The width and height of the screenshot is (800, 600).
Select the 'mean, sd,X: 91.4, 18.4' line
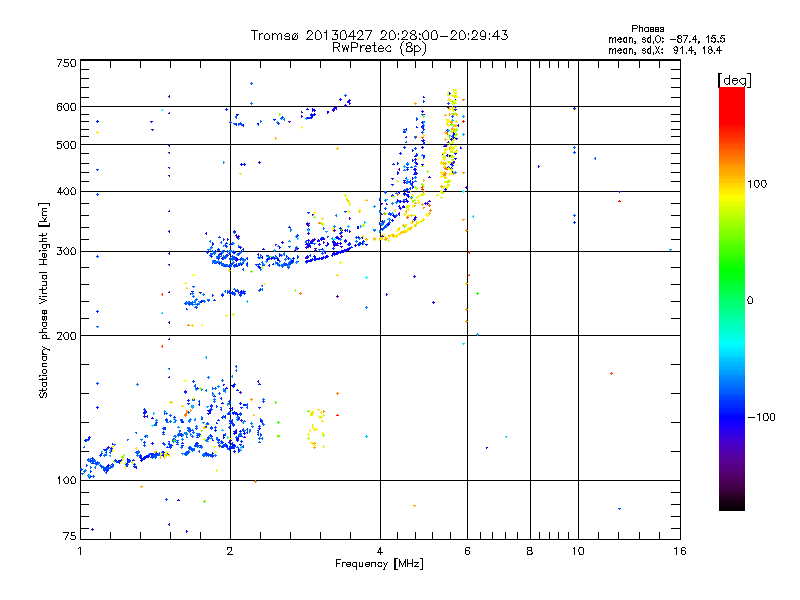[x=664, y=50]
